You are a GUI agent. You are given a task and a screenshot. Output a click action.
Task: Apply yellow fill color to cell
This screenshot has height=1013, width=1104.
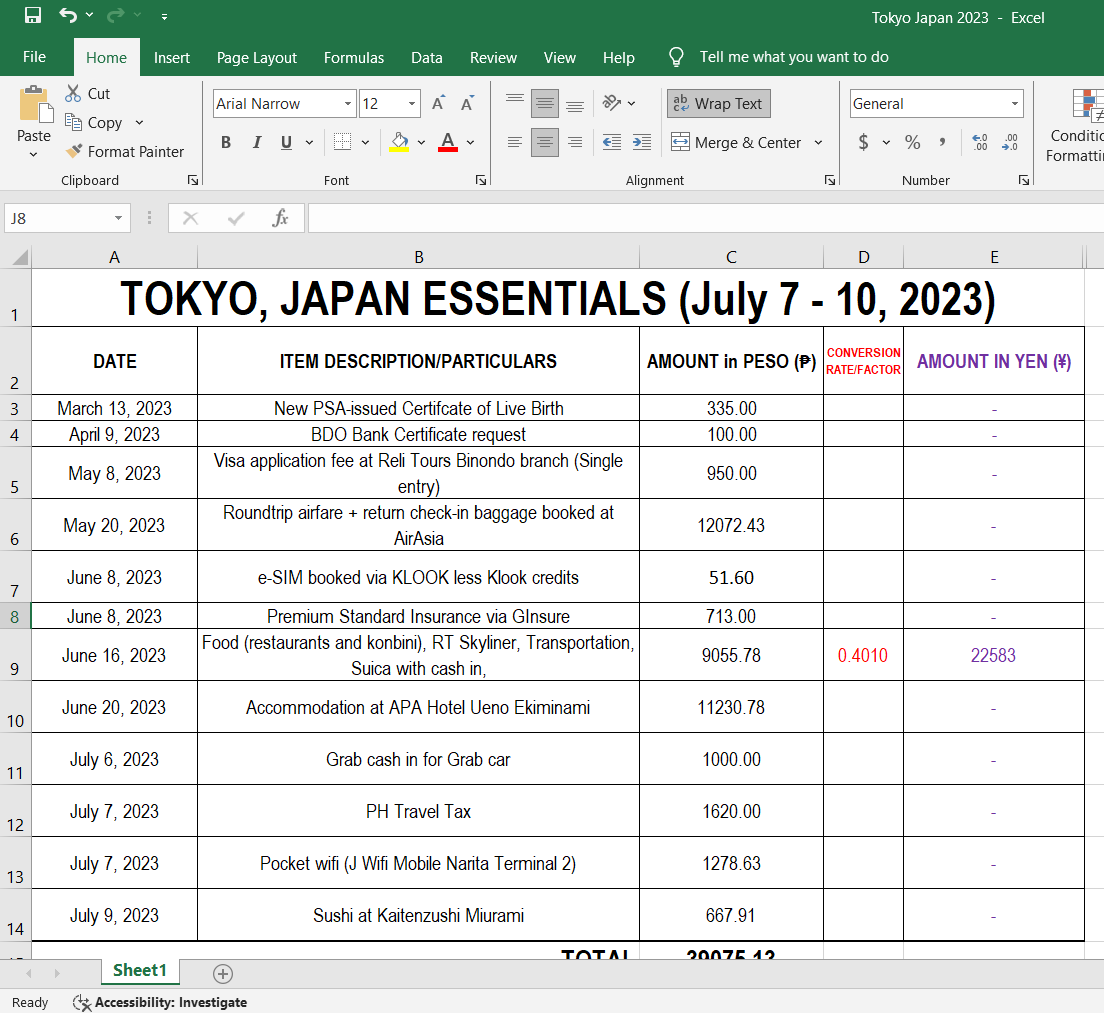coord(399,142)
